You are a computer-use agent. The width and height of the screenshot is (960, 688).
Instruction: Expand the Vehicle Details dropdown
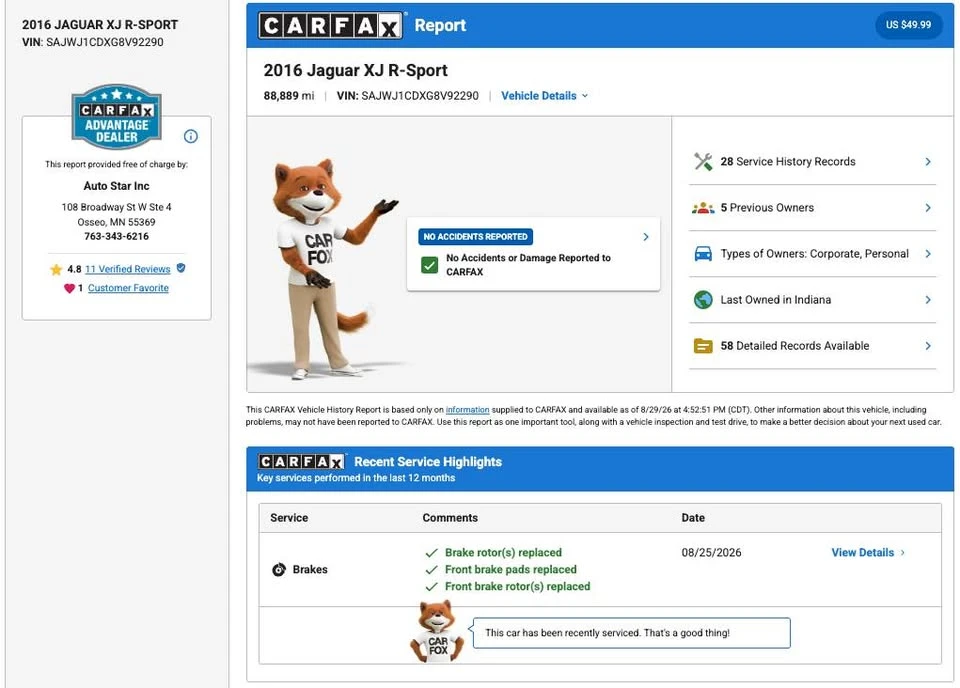click(544, 95)
